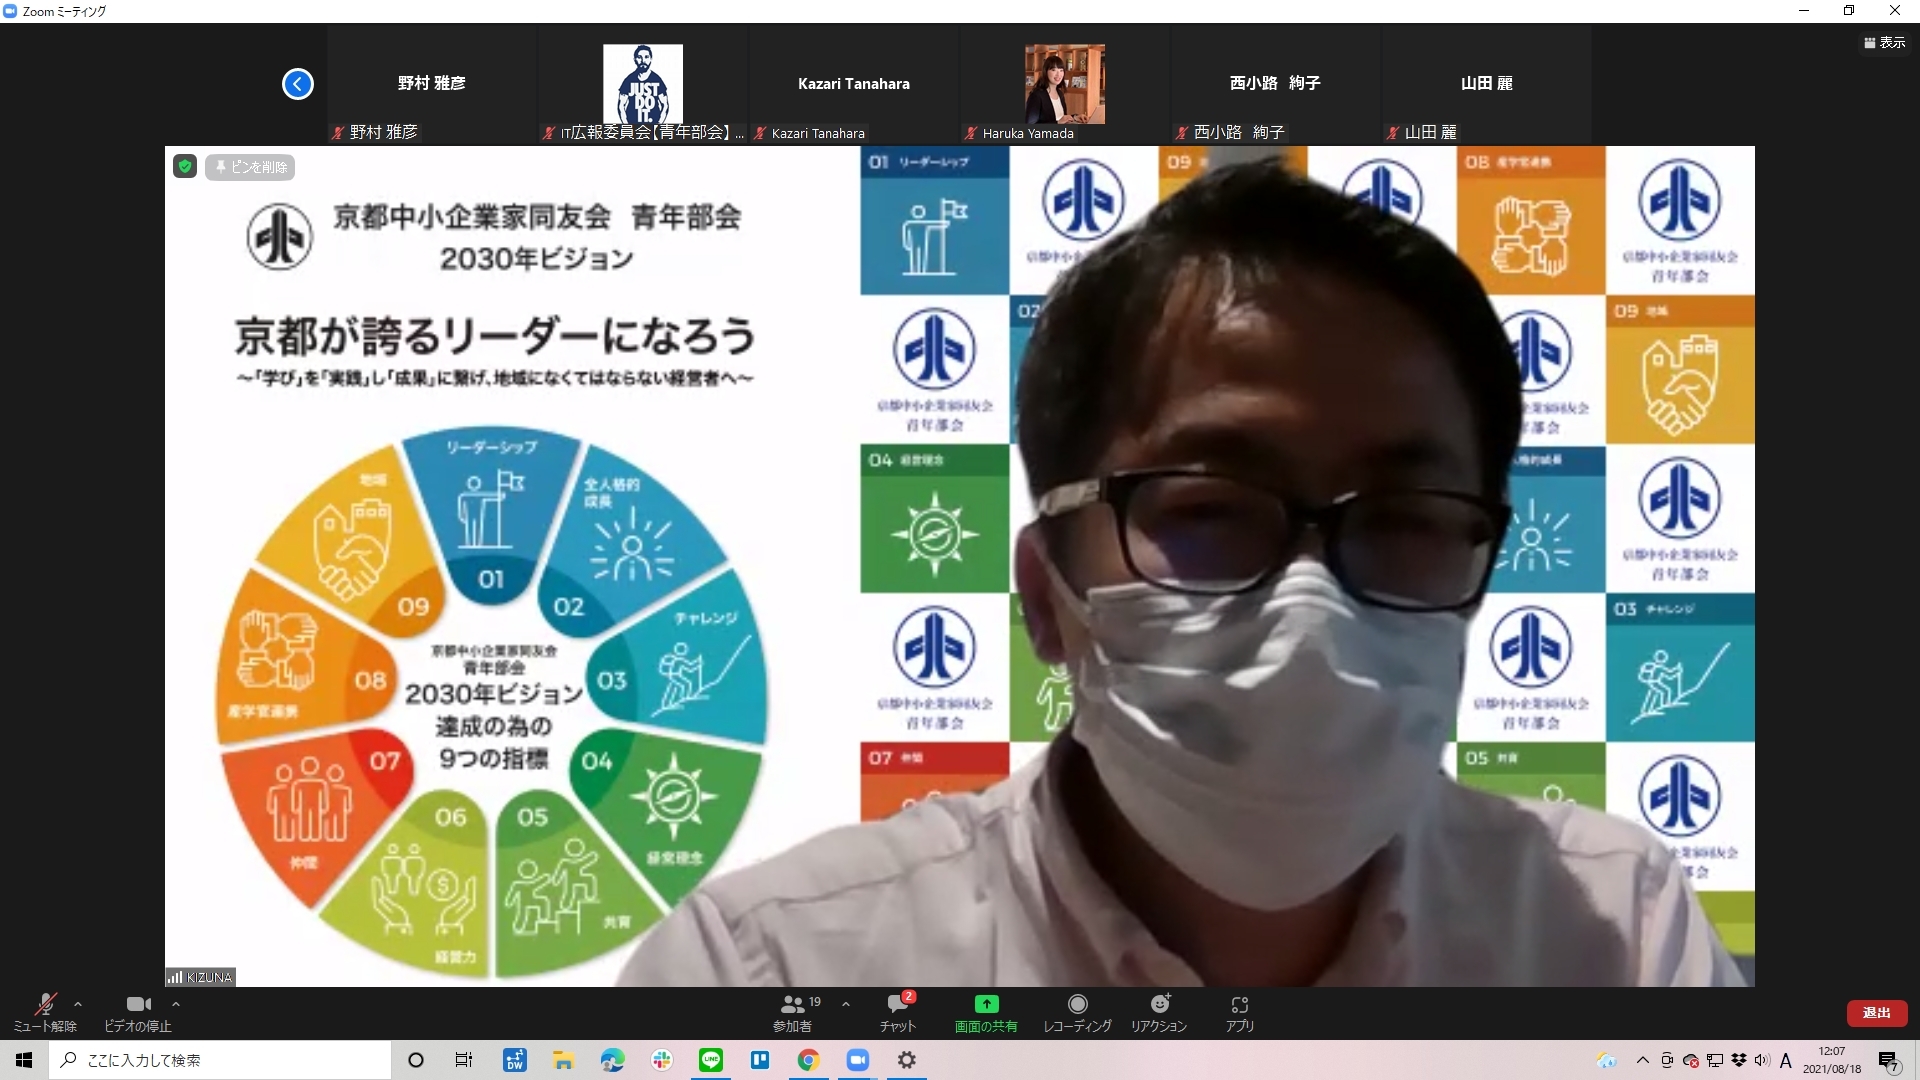This screenshot has height=1080, width=1920.
Task: Focus the taskbar search box
Action: click(220, 1060)
